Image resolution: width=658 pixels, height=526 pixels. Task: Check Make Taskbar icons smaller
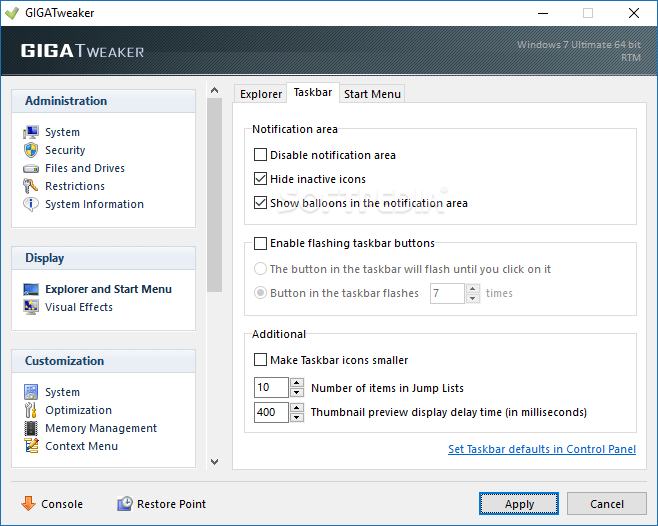(x=260, y=360)
